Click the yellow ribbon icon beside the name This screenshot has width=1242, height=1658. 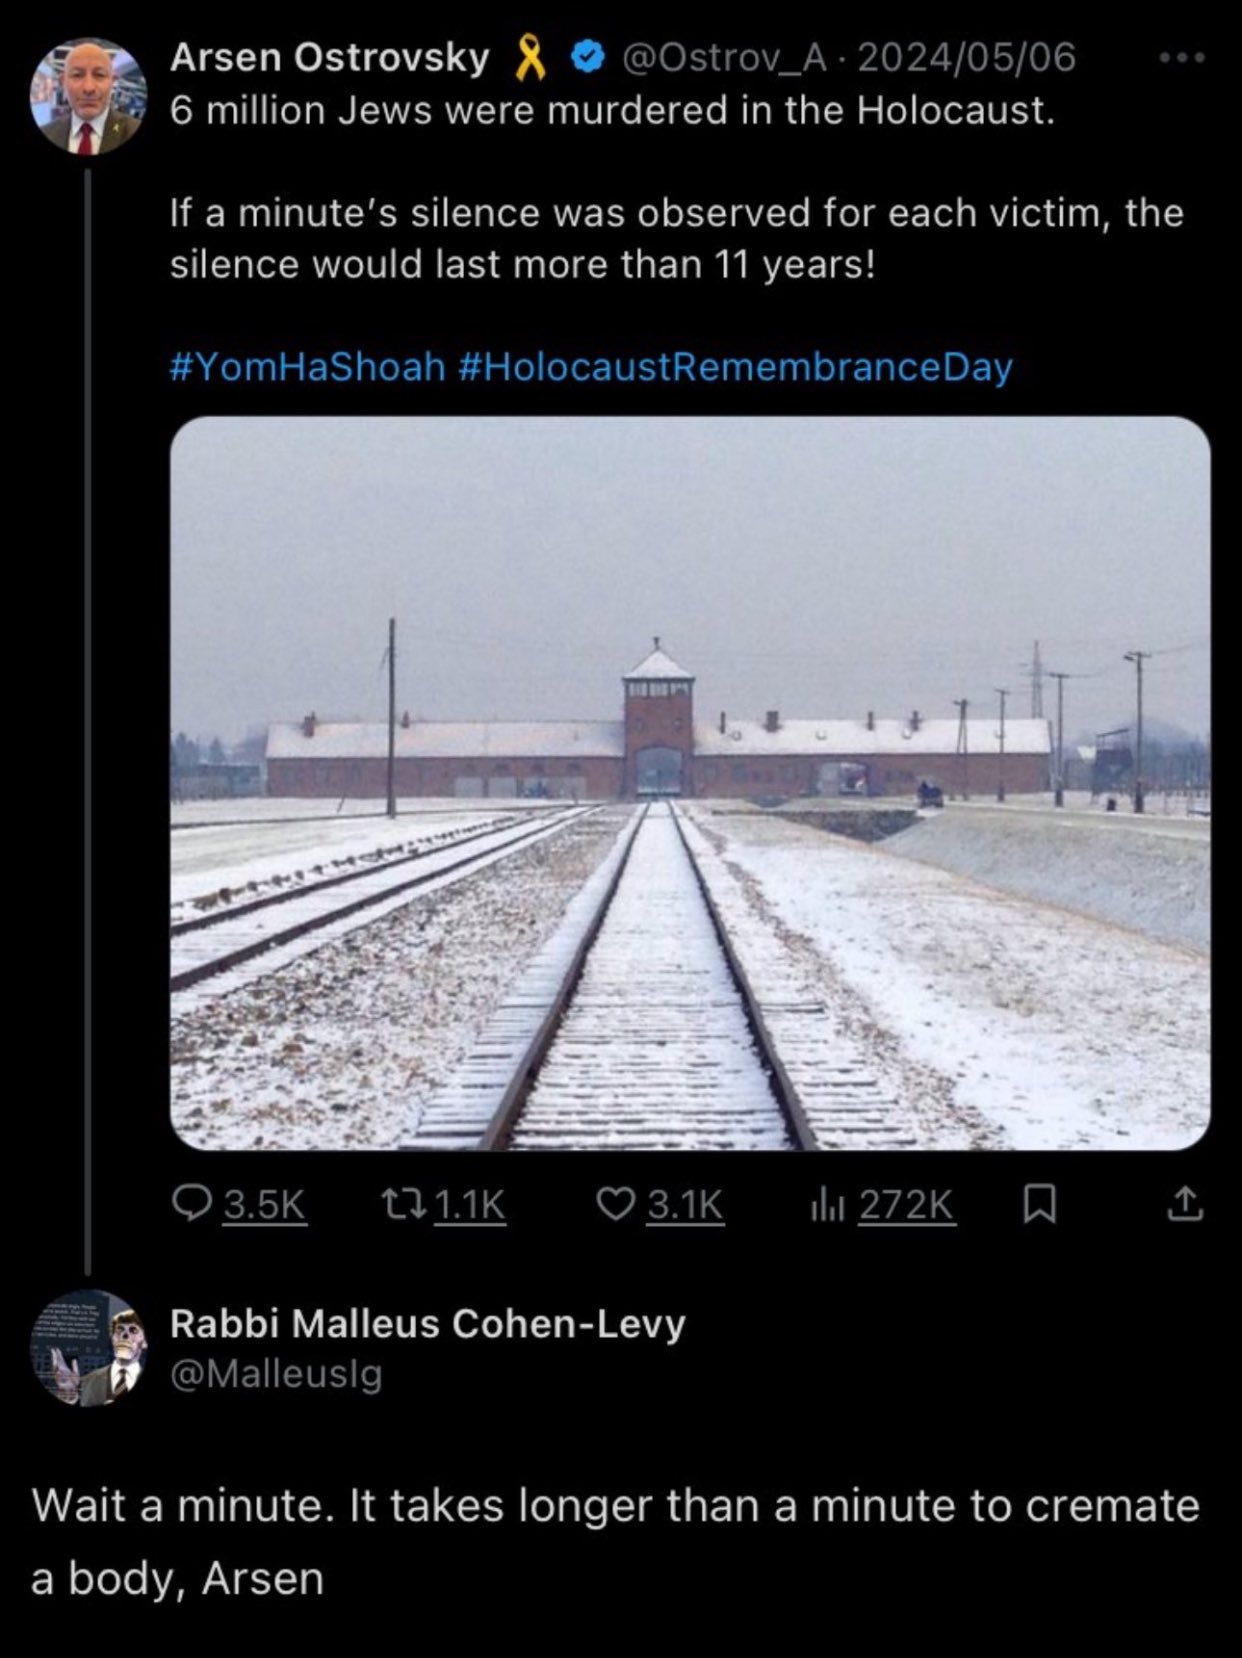(x=531, y=58)
